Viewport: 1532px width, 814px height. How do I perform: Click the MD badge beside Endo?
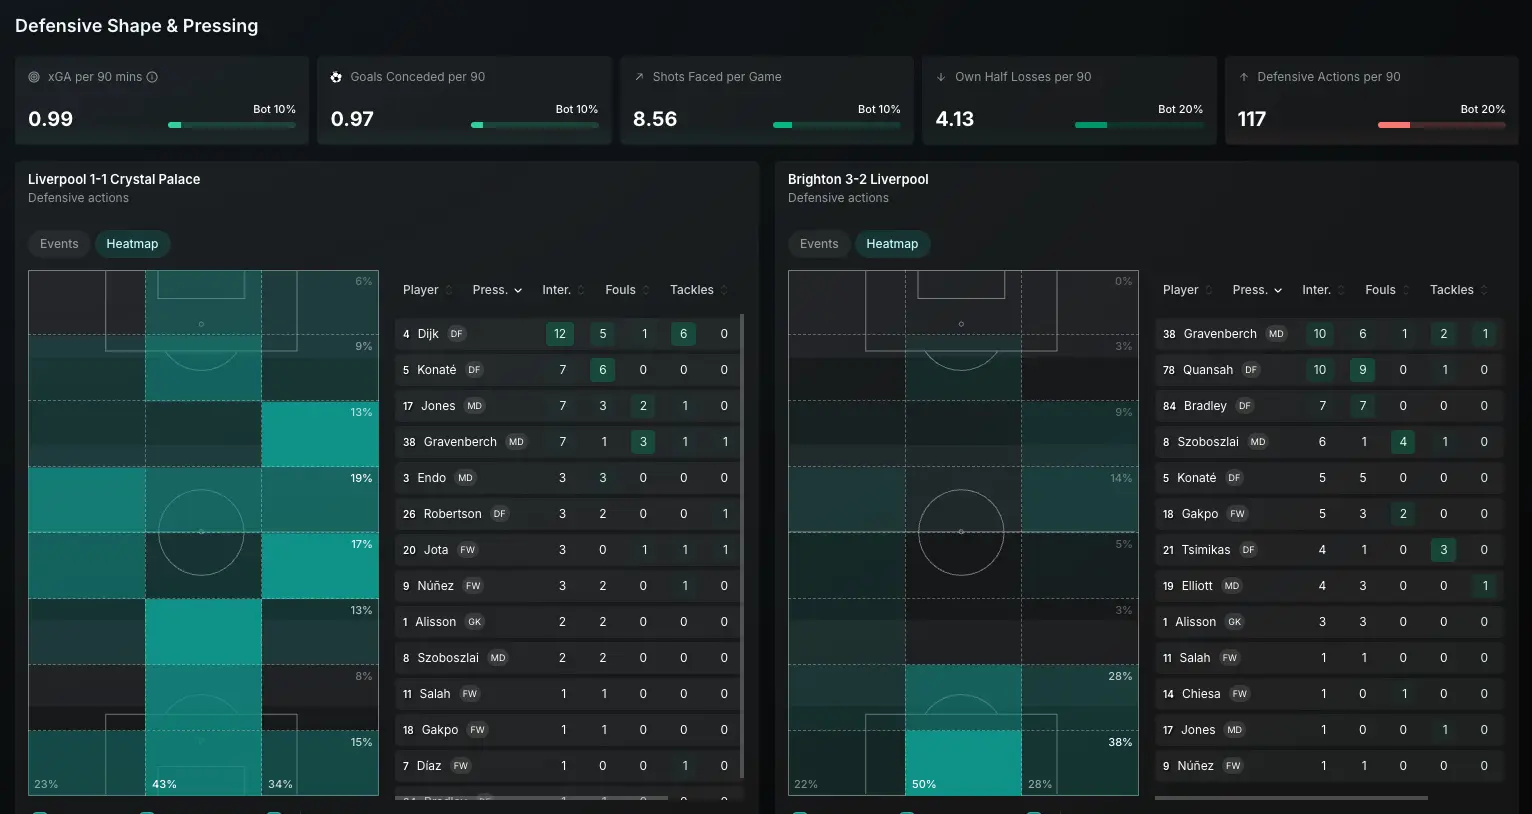click(465, 478)
